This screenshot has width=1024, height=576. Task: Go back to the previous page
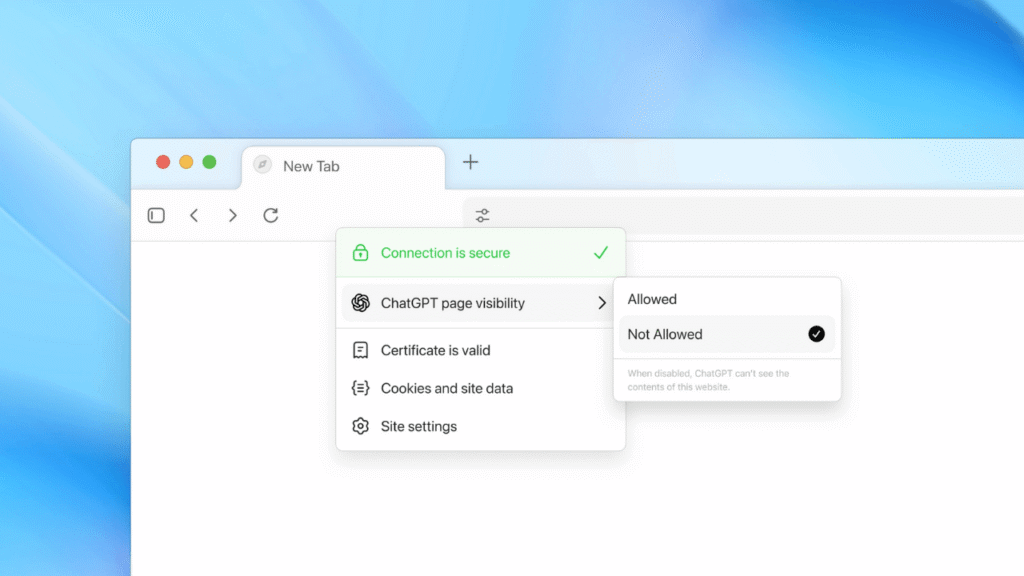click(194, 215)
